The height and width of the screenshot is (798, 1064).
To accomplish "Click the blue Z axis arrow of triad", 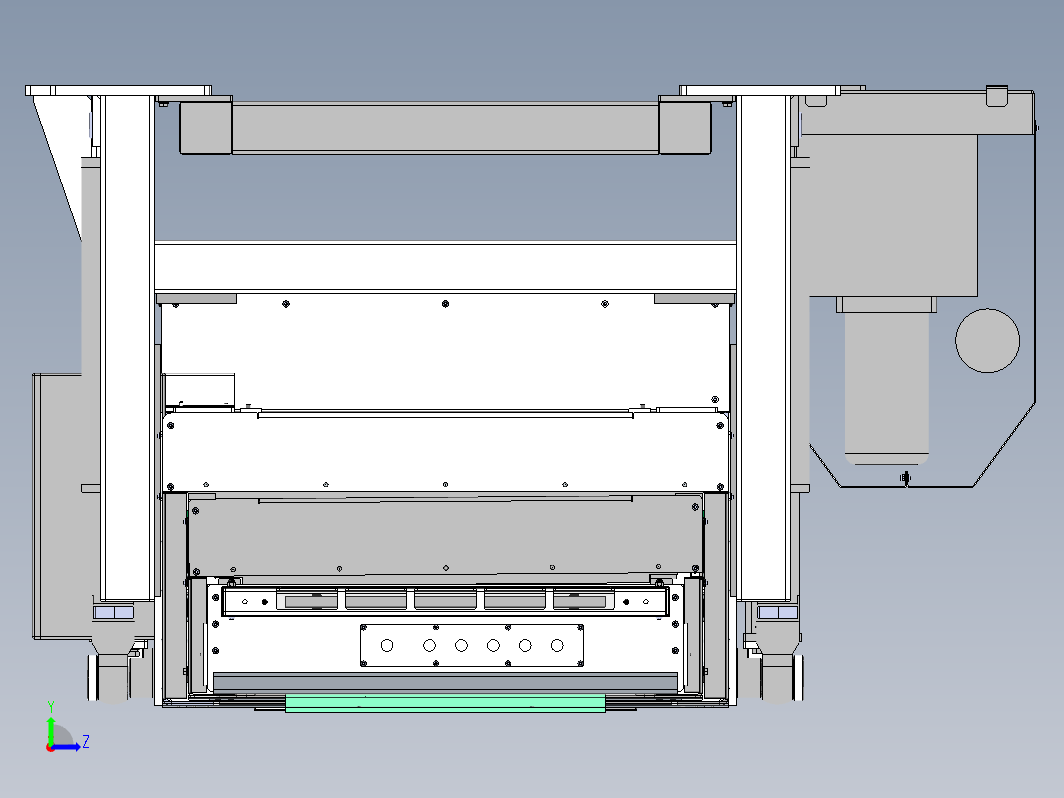I will 66,747.
